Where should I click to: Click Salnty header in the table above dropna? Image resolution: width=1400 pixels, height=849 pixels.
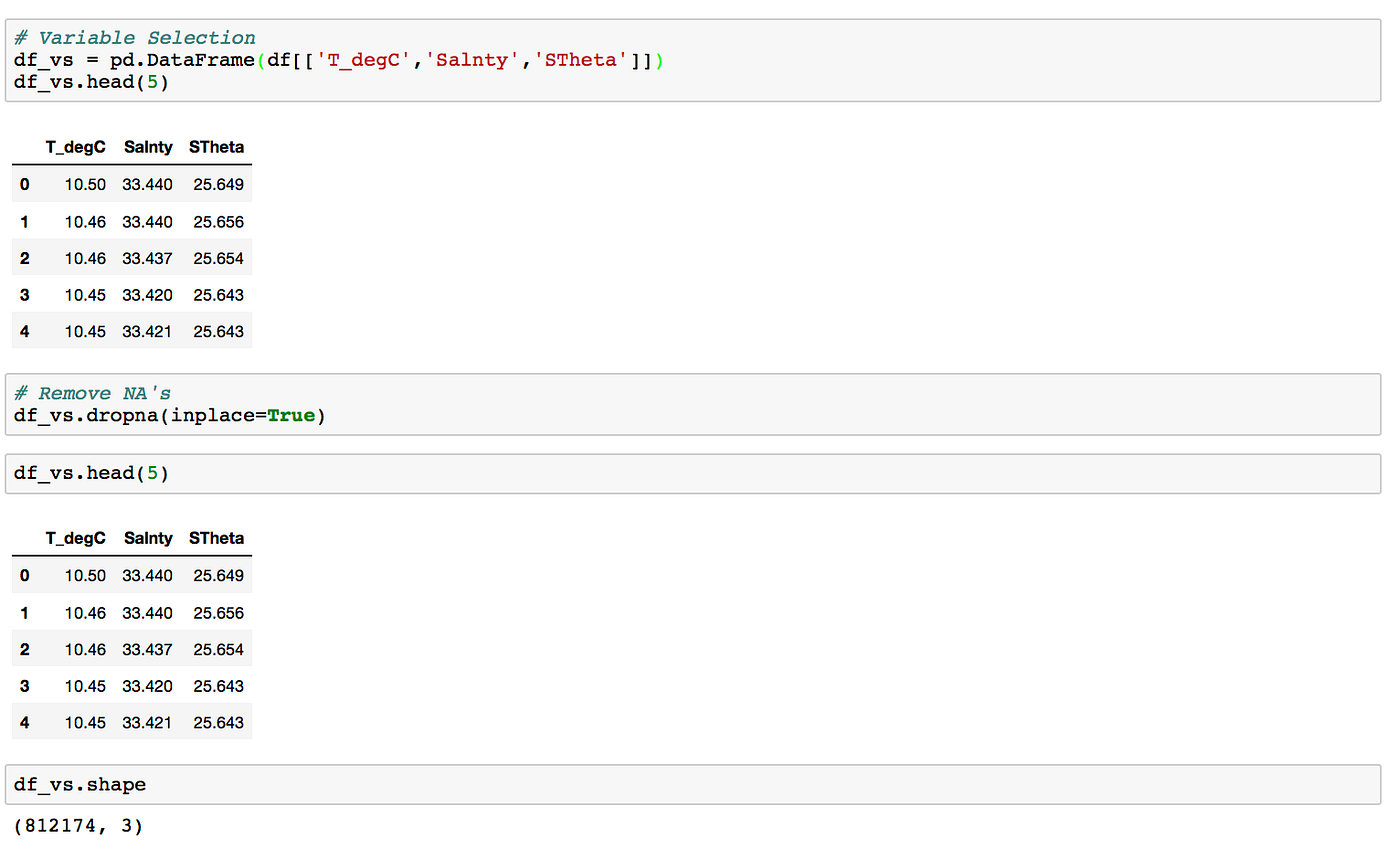tap(148, 147)
